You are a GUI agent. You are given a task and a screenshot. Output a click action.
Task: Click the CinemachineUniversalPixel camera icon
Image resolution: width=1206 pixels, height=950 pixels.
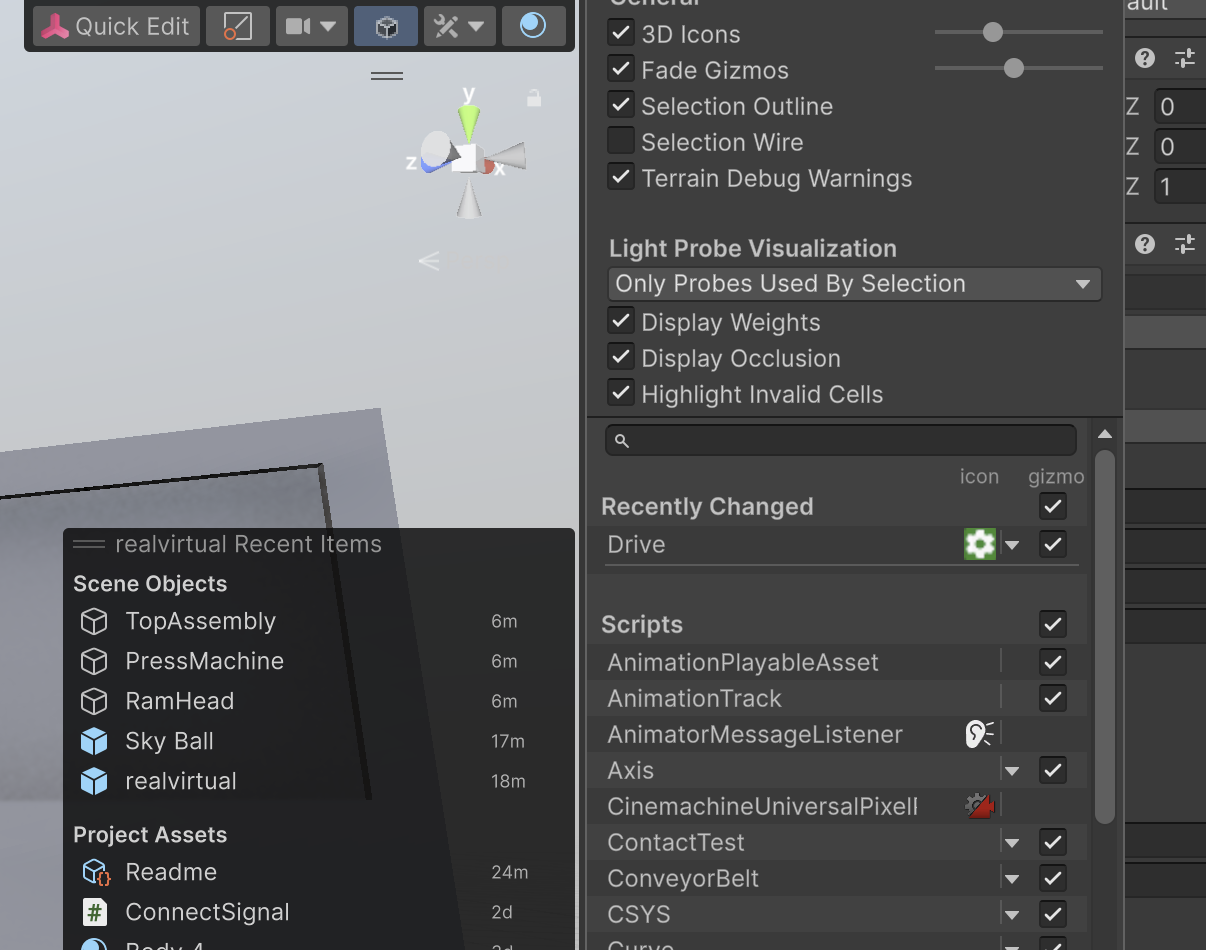[x=979, y=806]
